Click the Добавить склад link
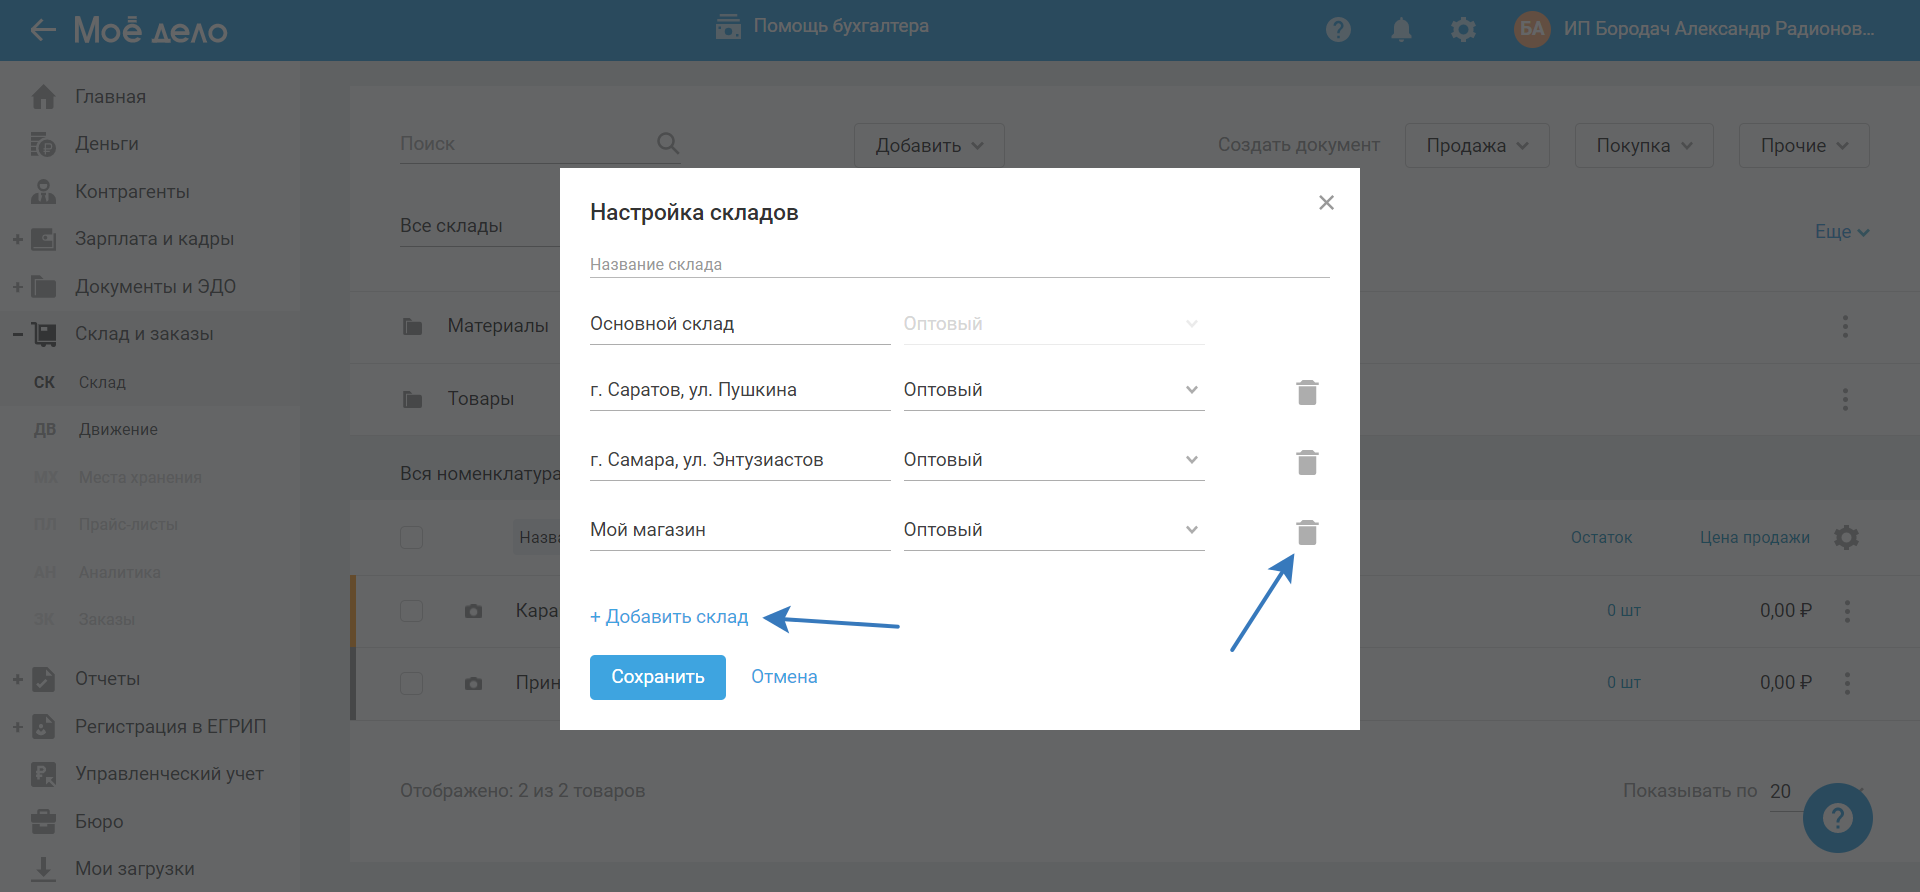1920x892 pixels. 669,617
